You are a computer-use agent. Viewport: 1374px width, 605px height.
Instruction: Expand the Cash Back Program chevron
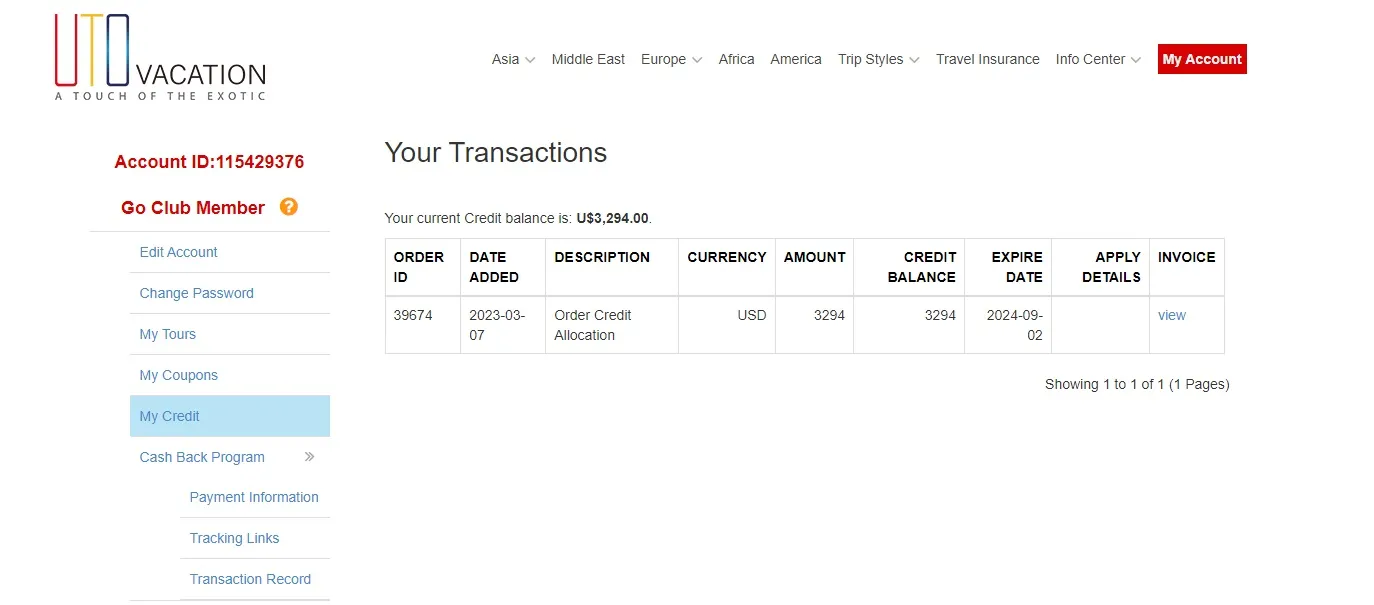pyautogui.click(x=309, y=457)
